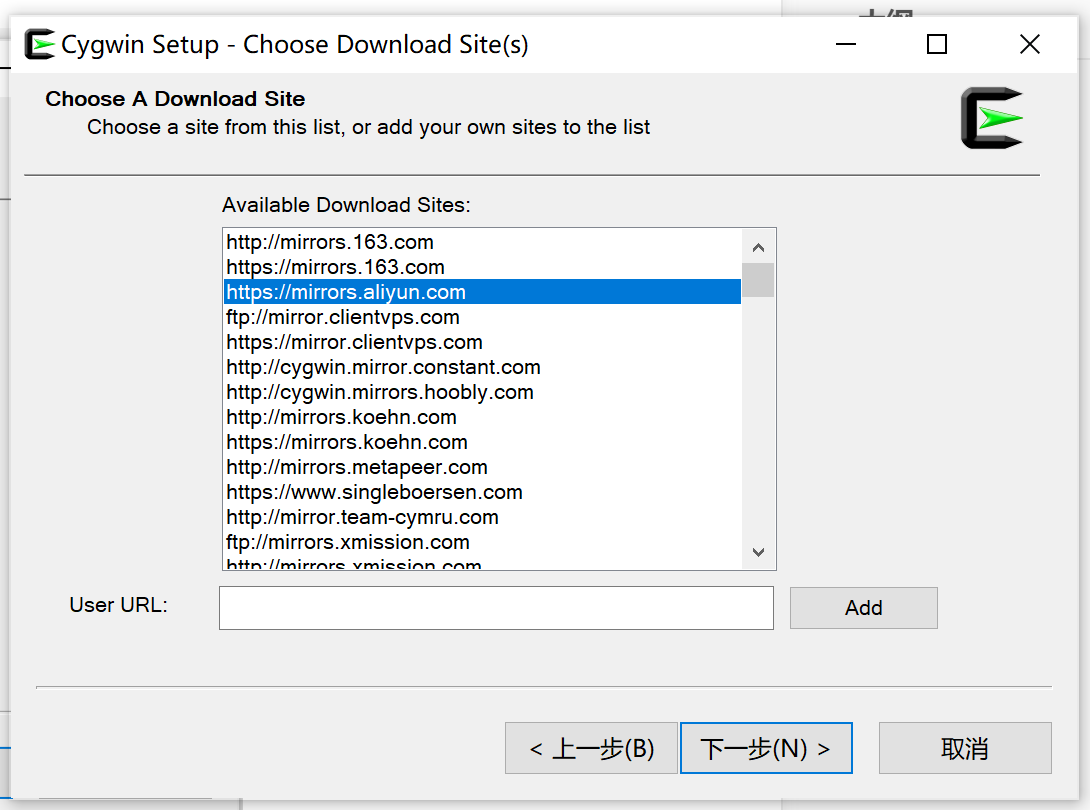The width and height of the screenshot is (1090, 810).
Task: Choose http://mirrors.metapeer.com mirror
Action: (x=482, y=467)
